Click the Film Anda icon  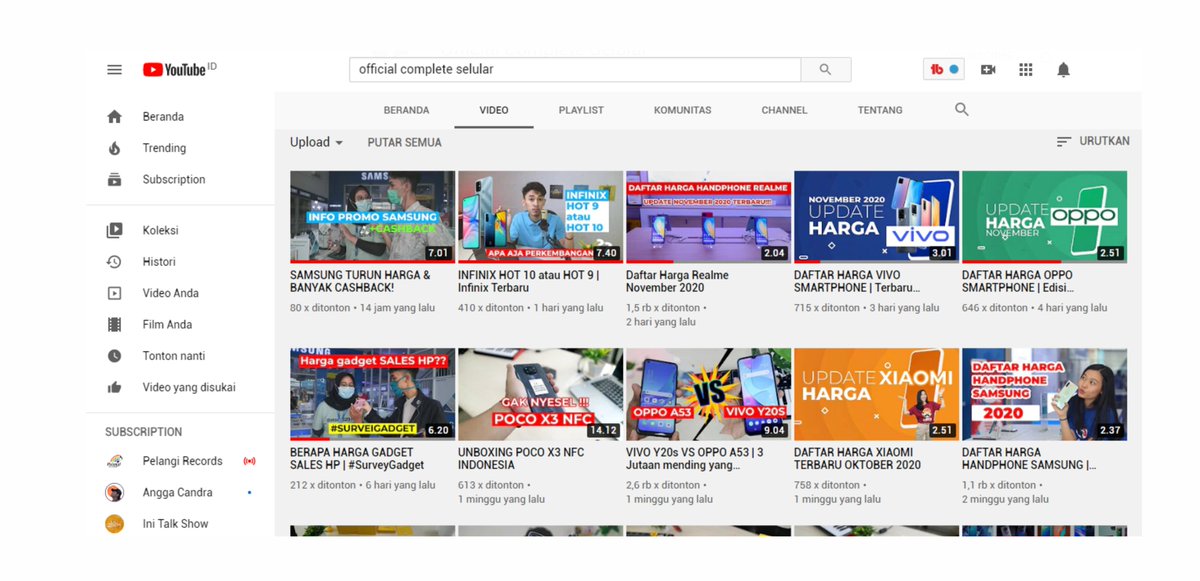114,324
